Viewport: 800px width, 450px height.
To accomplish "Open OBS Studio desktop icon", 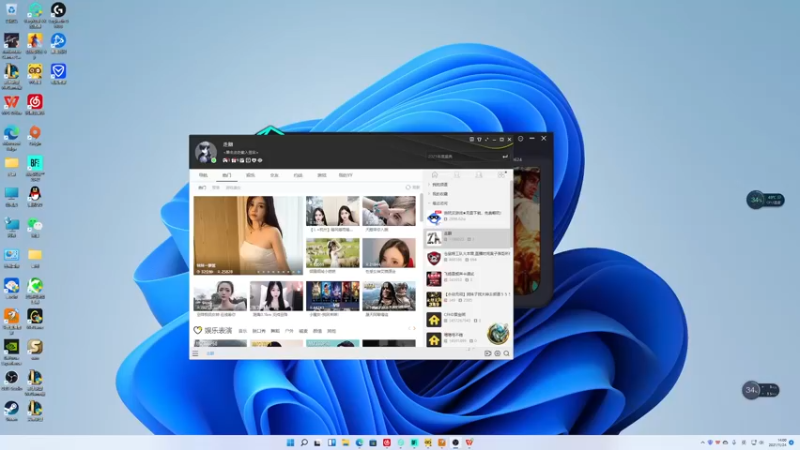I will tap(11, 380).
